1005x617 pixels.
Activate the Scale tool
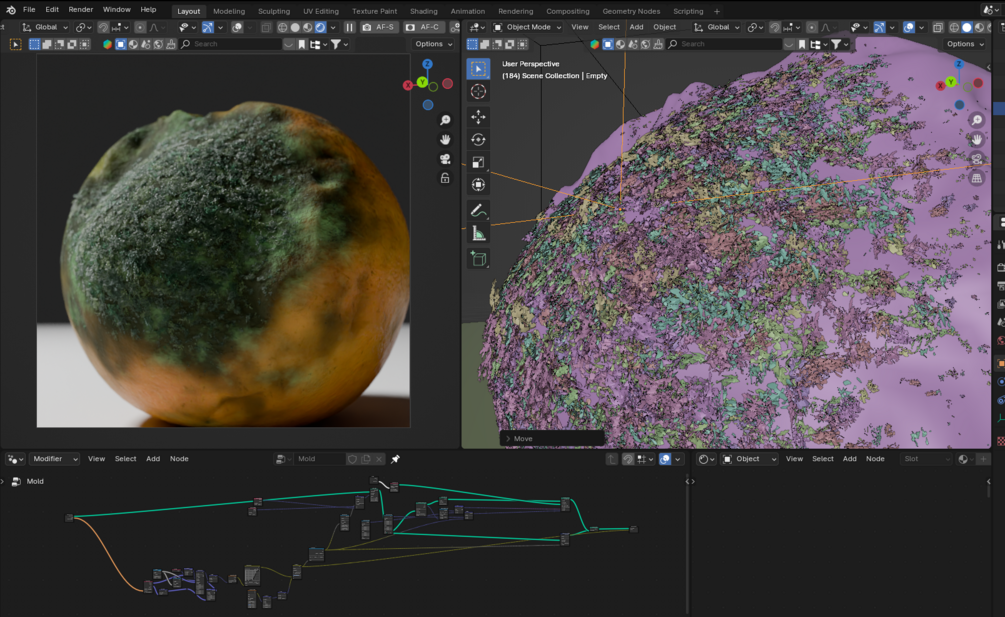pyautogui.click(x=478, y=162)
